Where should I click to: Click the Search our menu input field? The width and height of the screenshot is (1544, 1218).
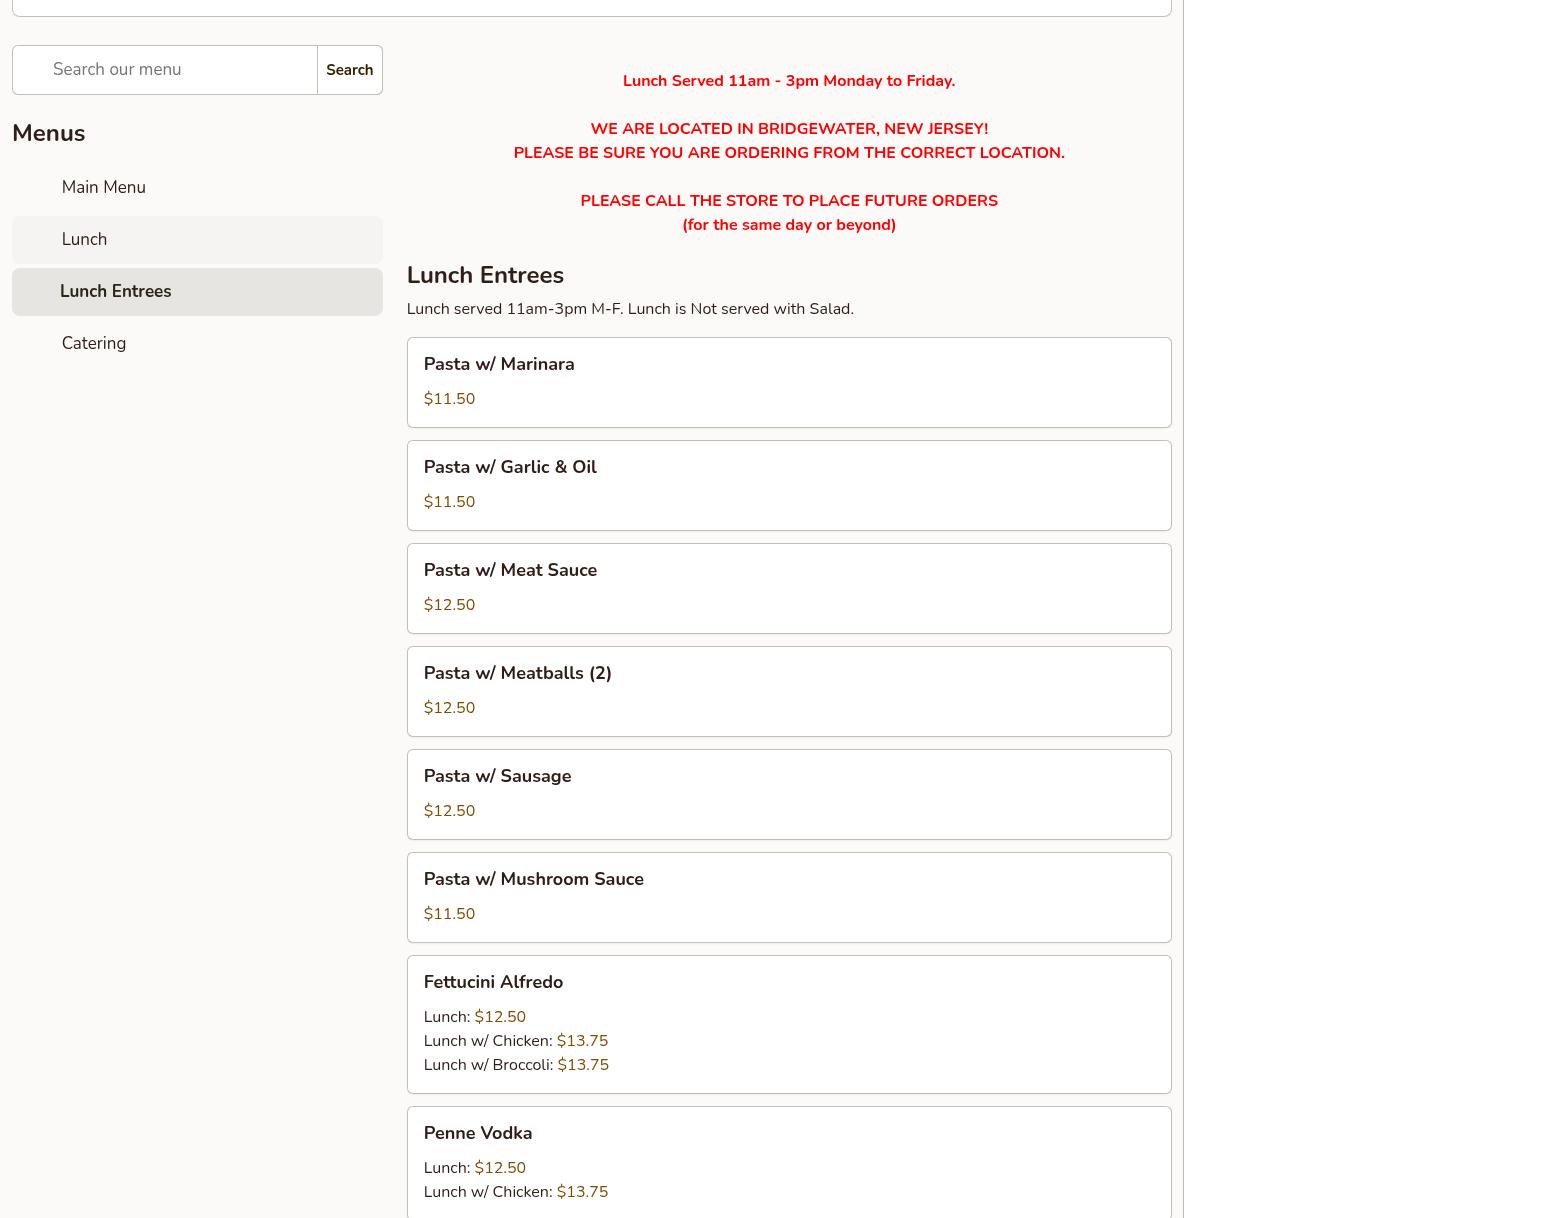[165, 70]
